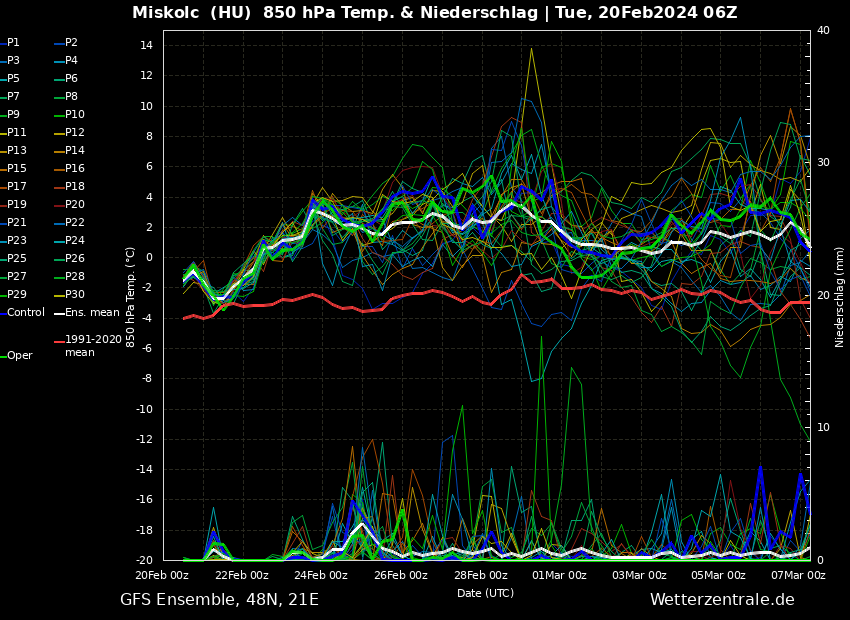Click the GFS Ensemble, 48N, 21E caption
The height and width of the screenshot is (620, 850).
click(219, 600)
